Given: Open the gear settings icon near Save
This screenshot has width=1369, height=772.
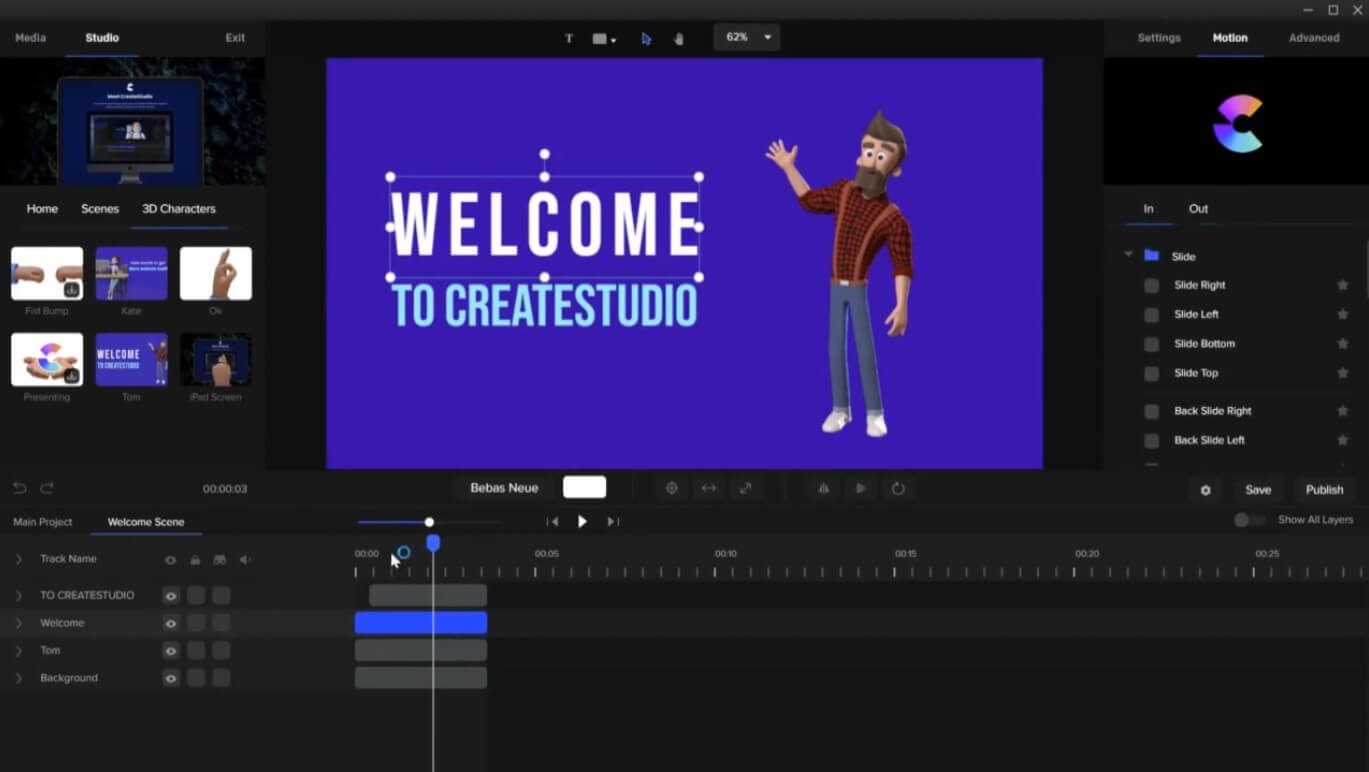Looking at the screenshot, I should [1206, 490].
